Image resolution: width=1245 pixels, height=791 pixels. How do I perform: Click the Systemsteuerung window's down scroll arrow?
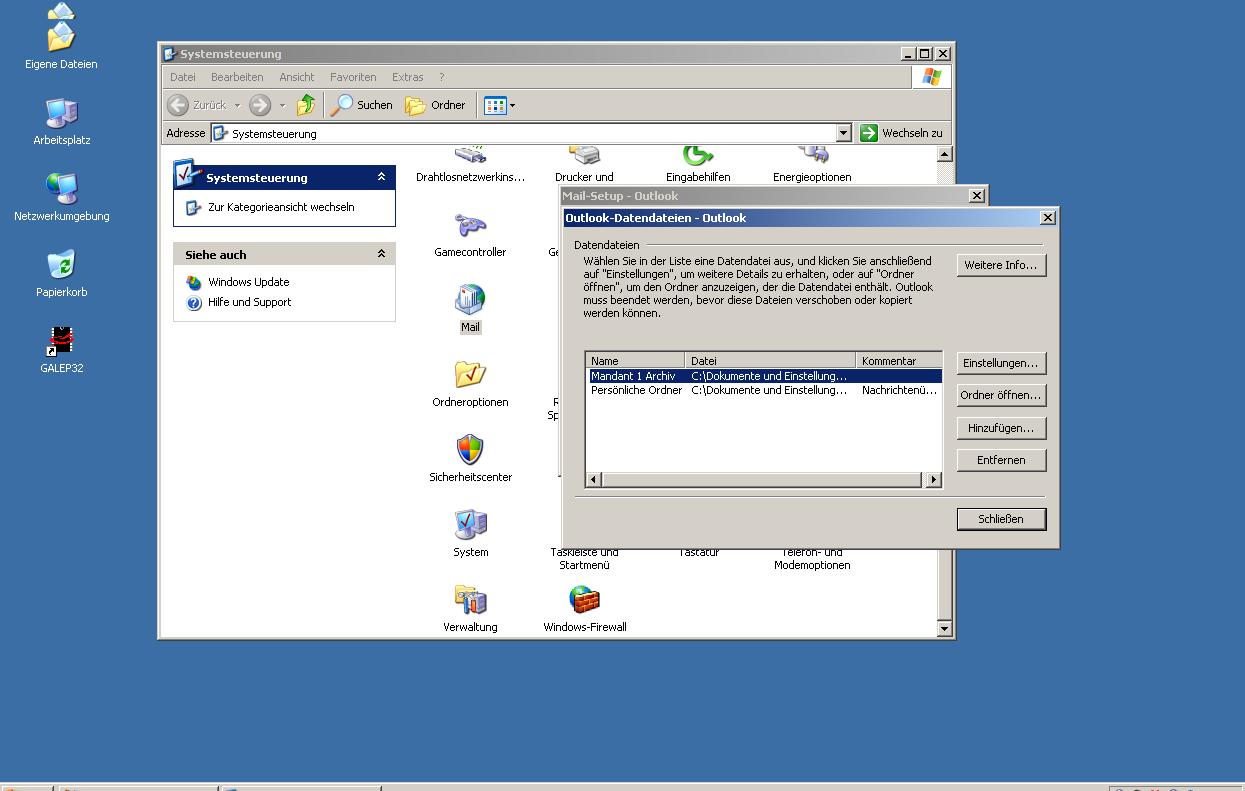click(x=944, y=628)
